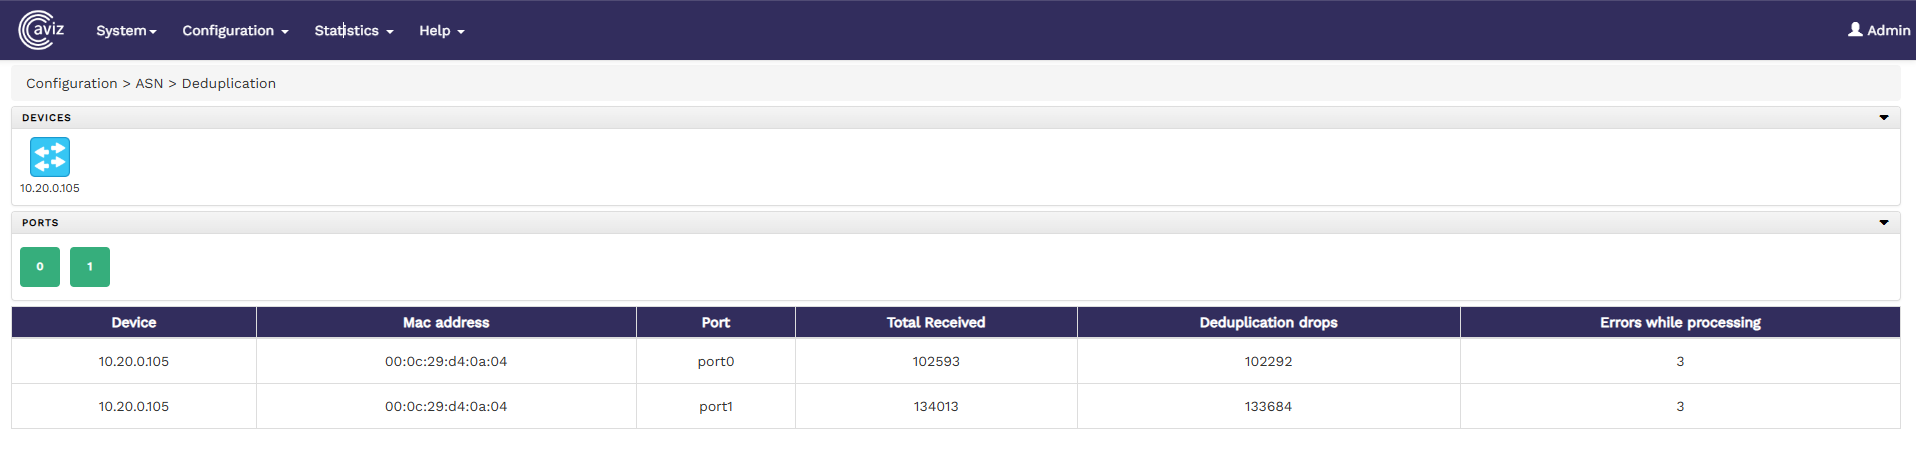
Task: Click the Admin user icon
Action: (x=1855, y=30)
